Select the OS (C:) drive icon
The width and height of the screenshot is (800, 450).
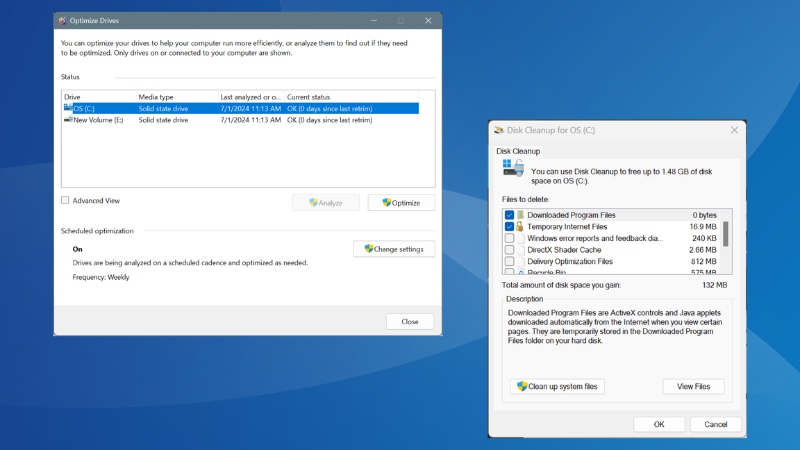(x=68, y=108)
